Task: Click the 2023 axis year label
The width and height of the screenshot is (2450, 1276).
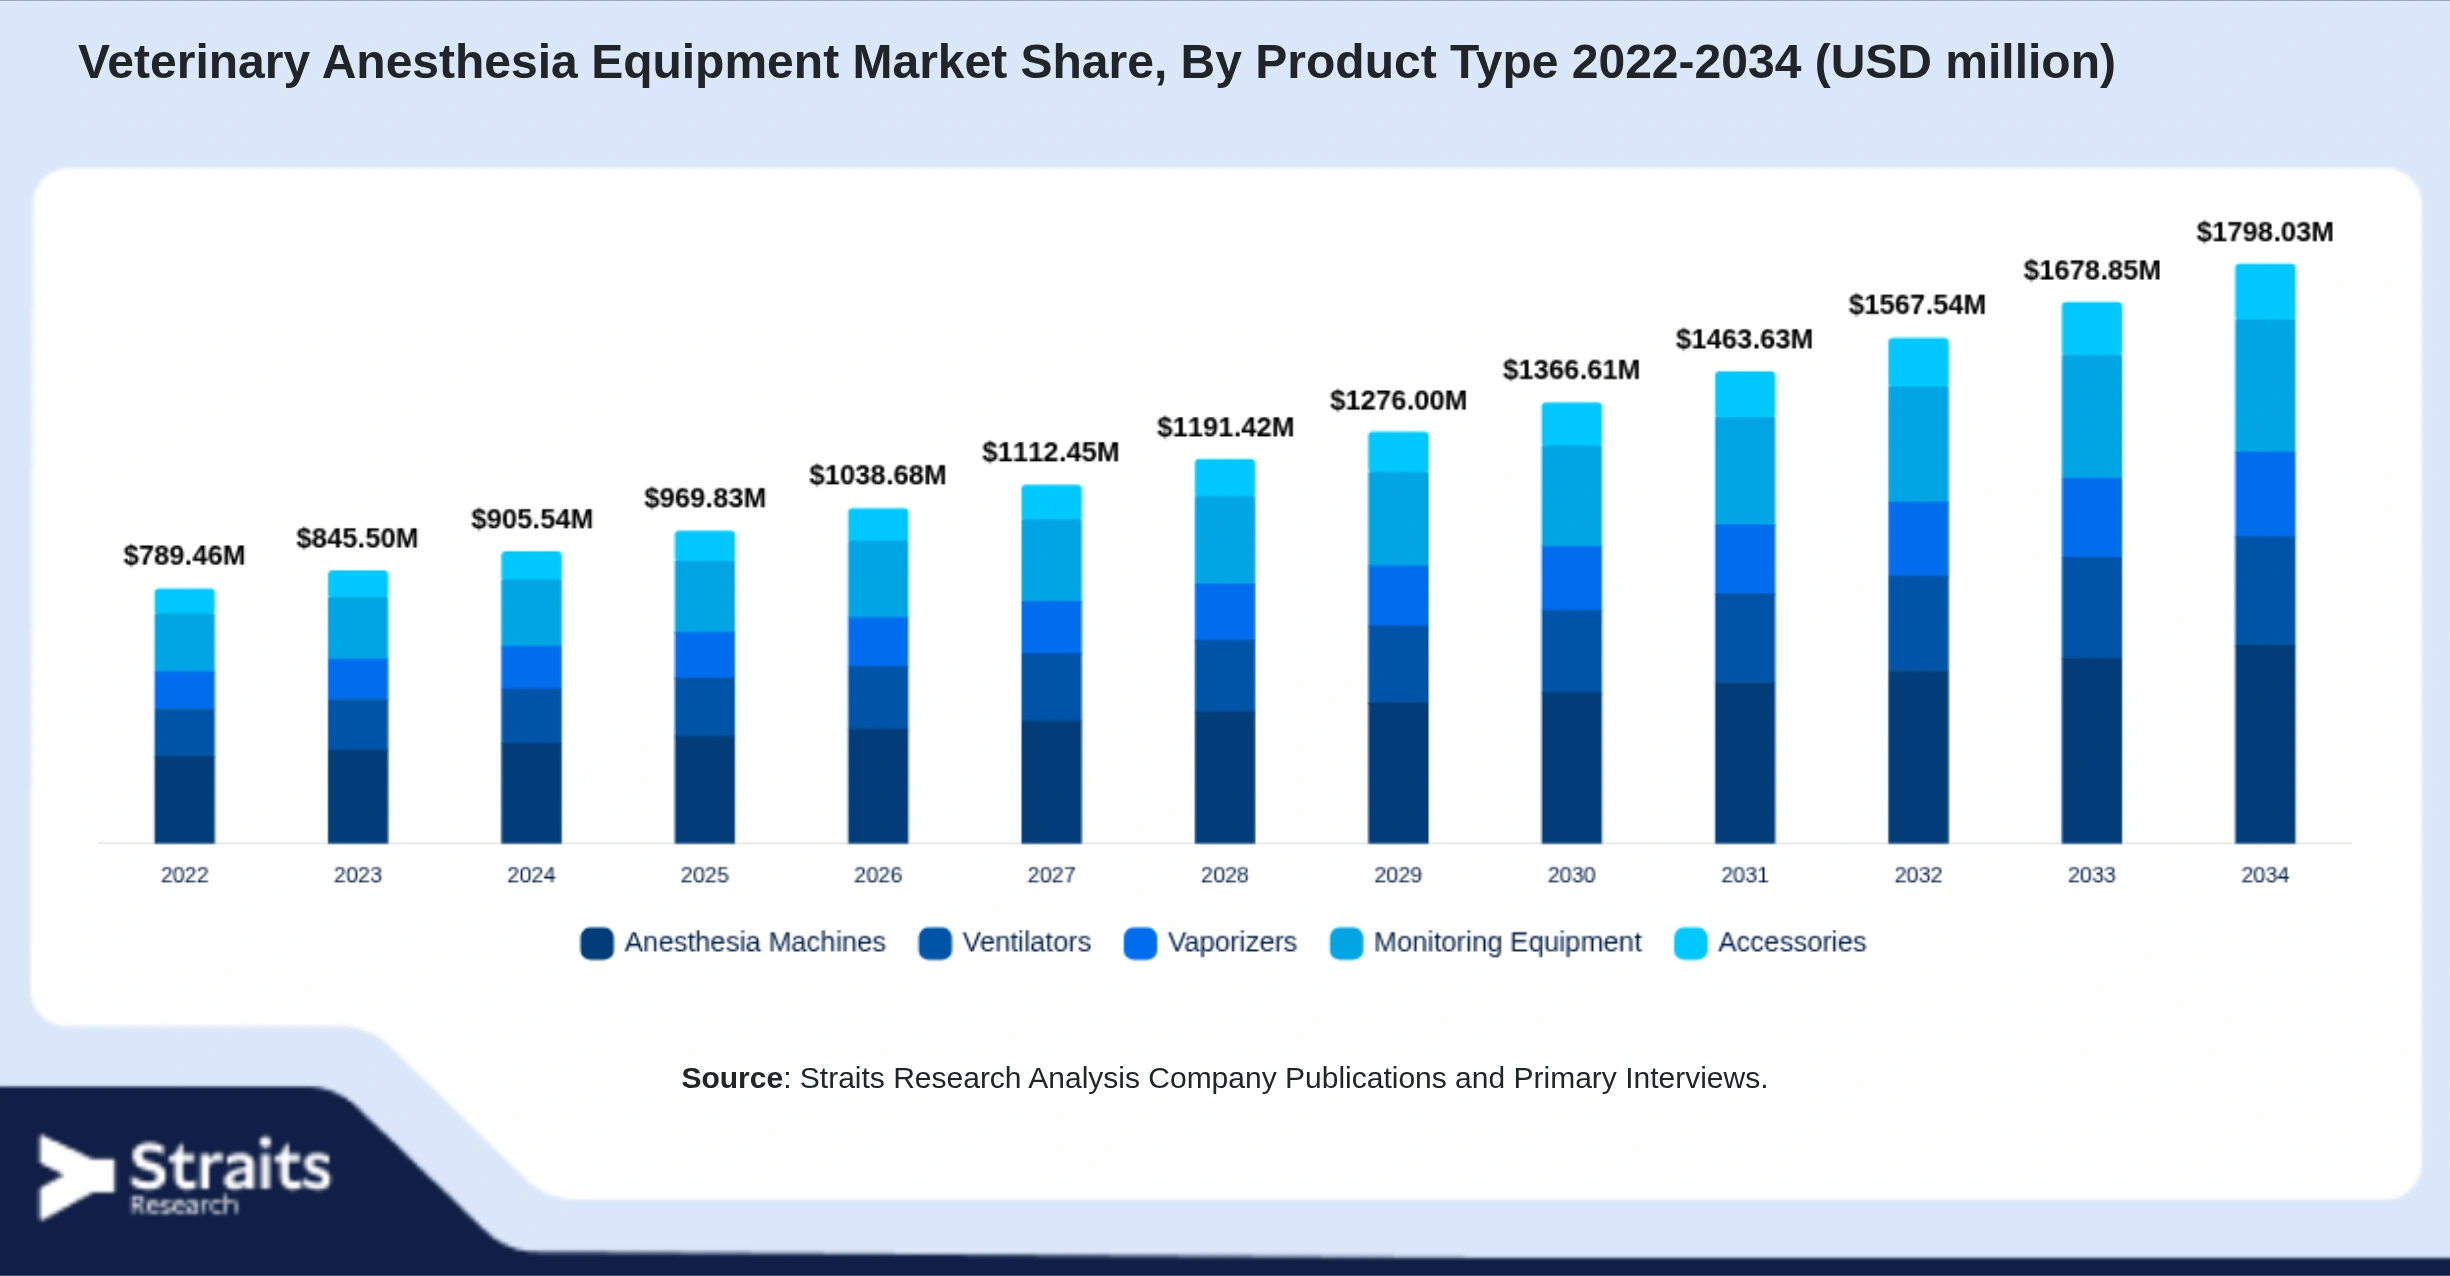Action: click(358, 875)
